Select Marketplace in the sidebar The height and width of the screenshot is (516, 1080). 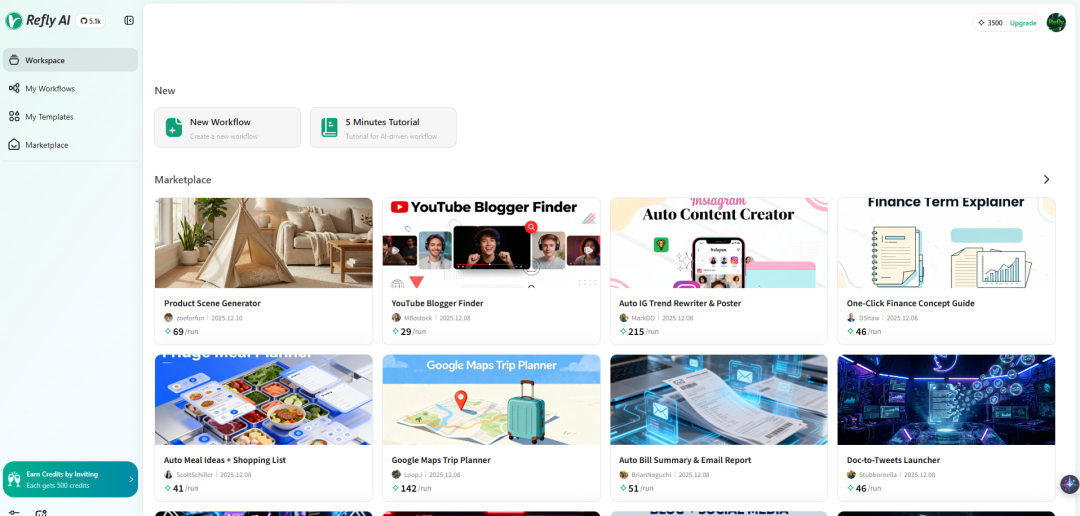70,145
